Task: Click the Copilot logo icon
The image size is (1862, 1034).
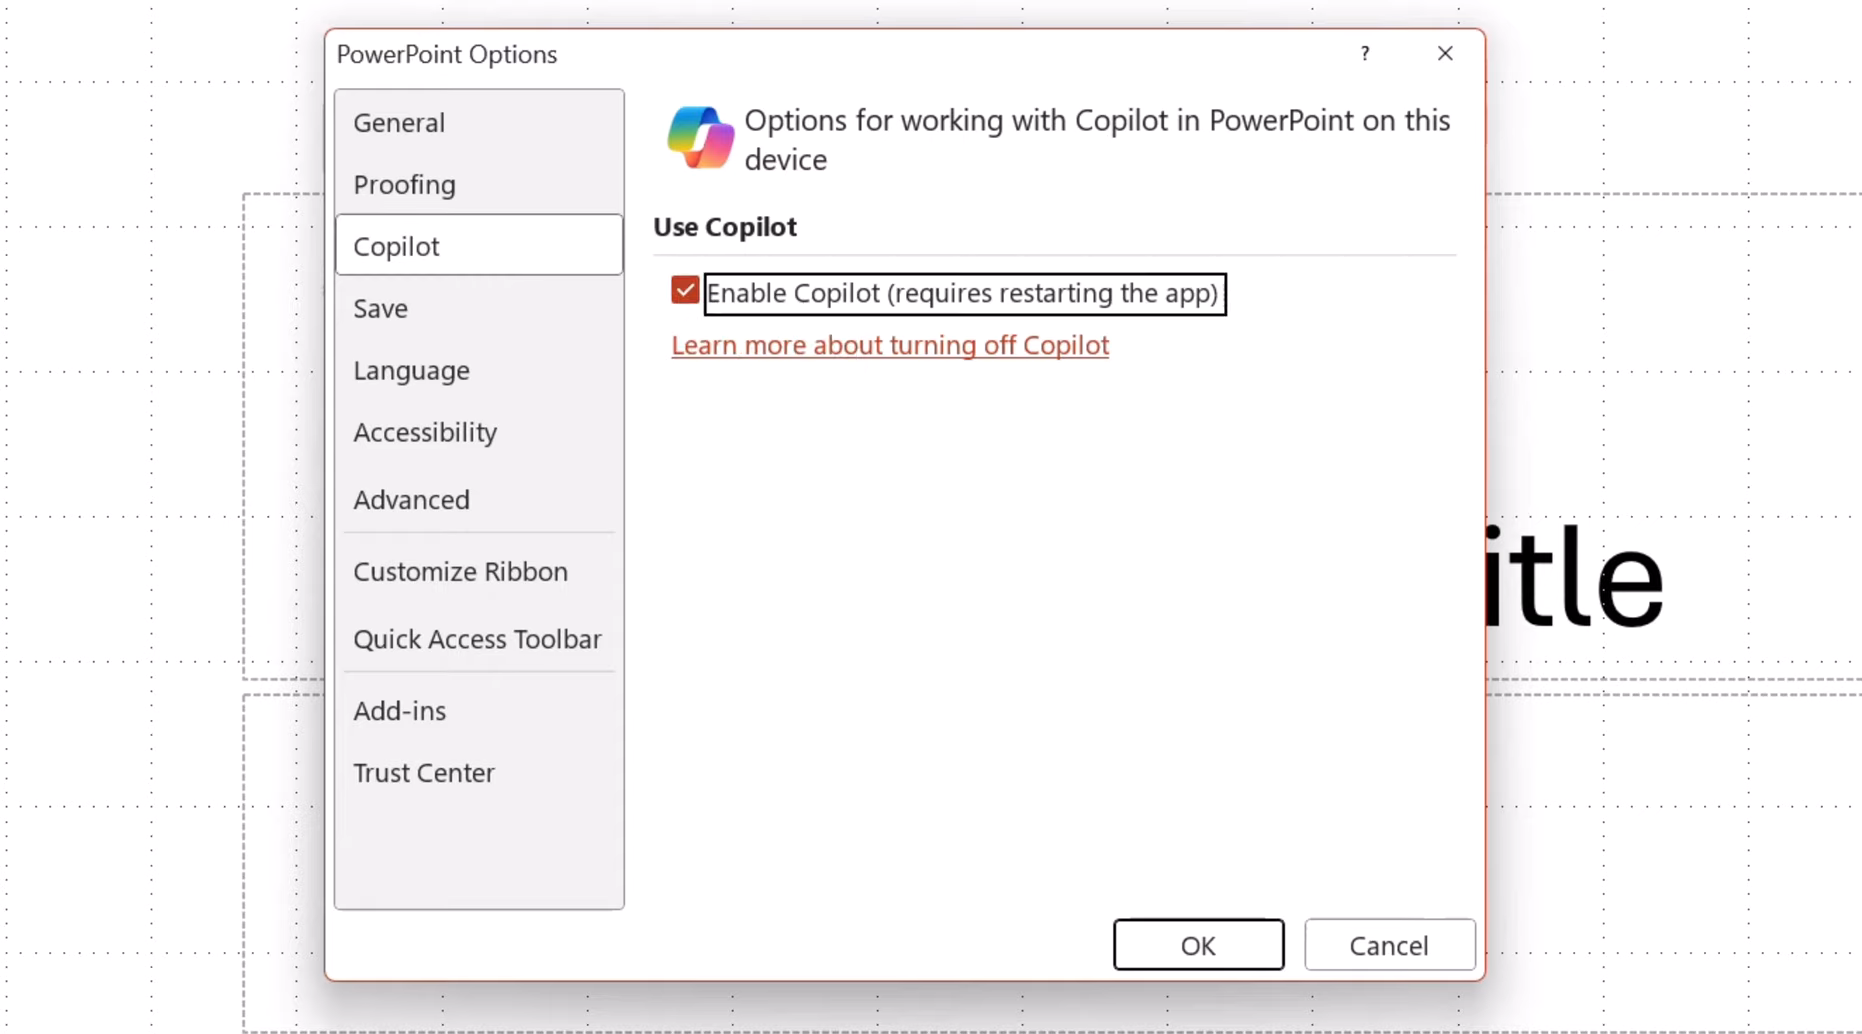Action: pyautogui.click(x=700, y=138)
